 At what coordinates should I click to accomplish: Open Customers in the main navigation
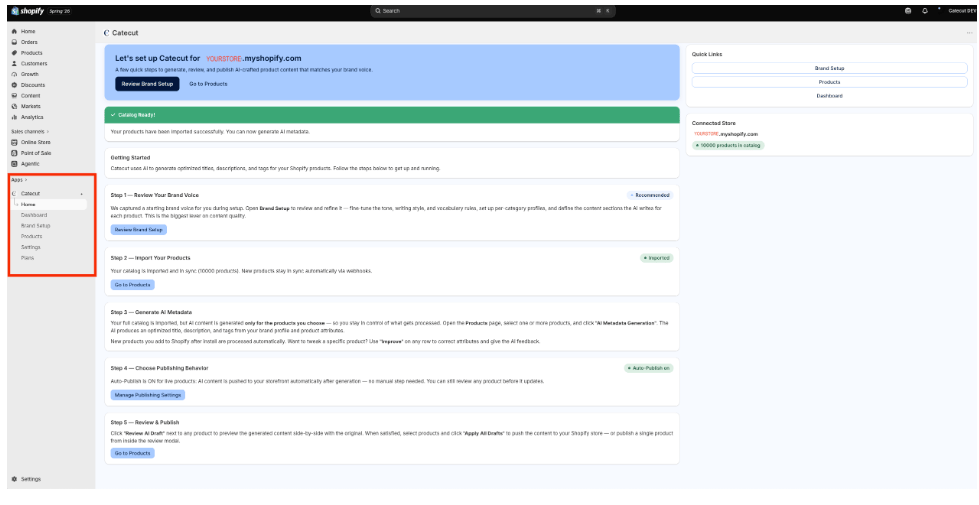click(x=34, y=64)
